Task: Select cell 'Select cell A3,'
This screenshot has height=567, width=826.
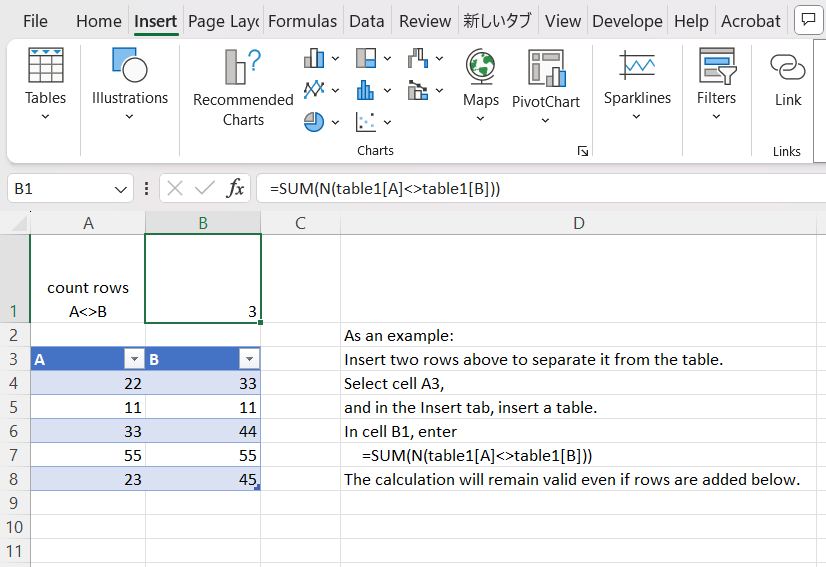Action: [x=578, y=383]
